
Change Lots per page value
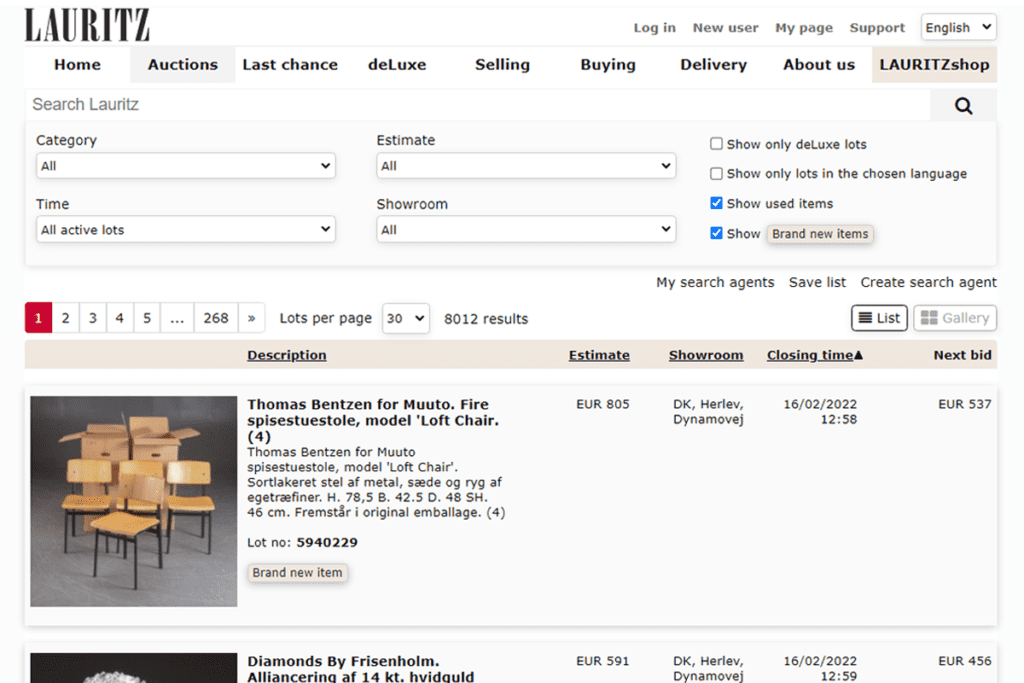pos(405,317)
